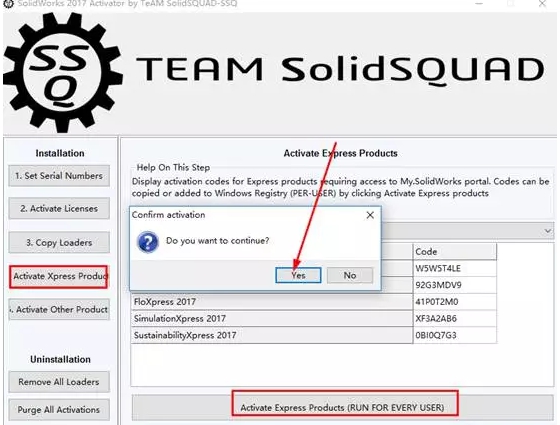Image resolution: width=560 pixels, height=425 pixels.
Task: Select the SimulationXpress 2017 row
Action: coord(314,319)
